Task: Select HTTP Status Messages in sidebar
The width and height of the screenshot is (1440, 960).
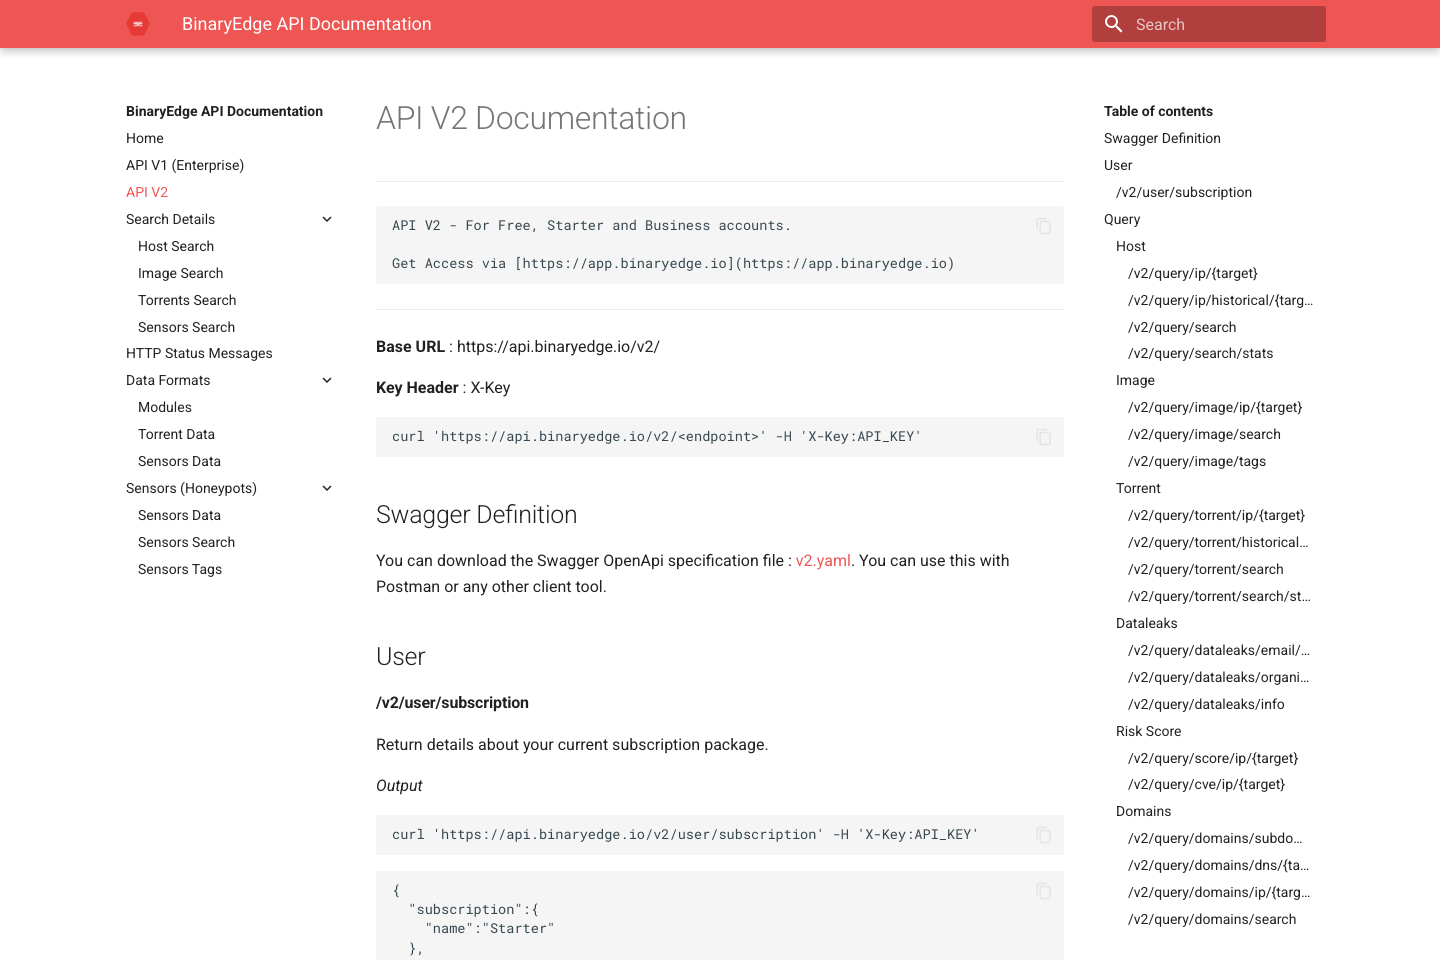Action: pyautogui.click(x=199, y=353)
